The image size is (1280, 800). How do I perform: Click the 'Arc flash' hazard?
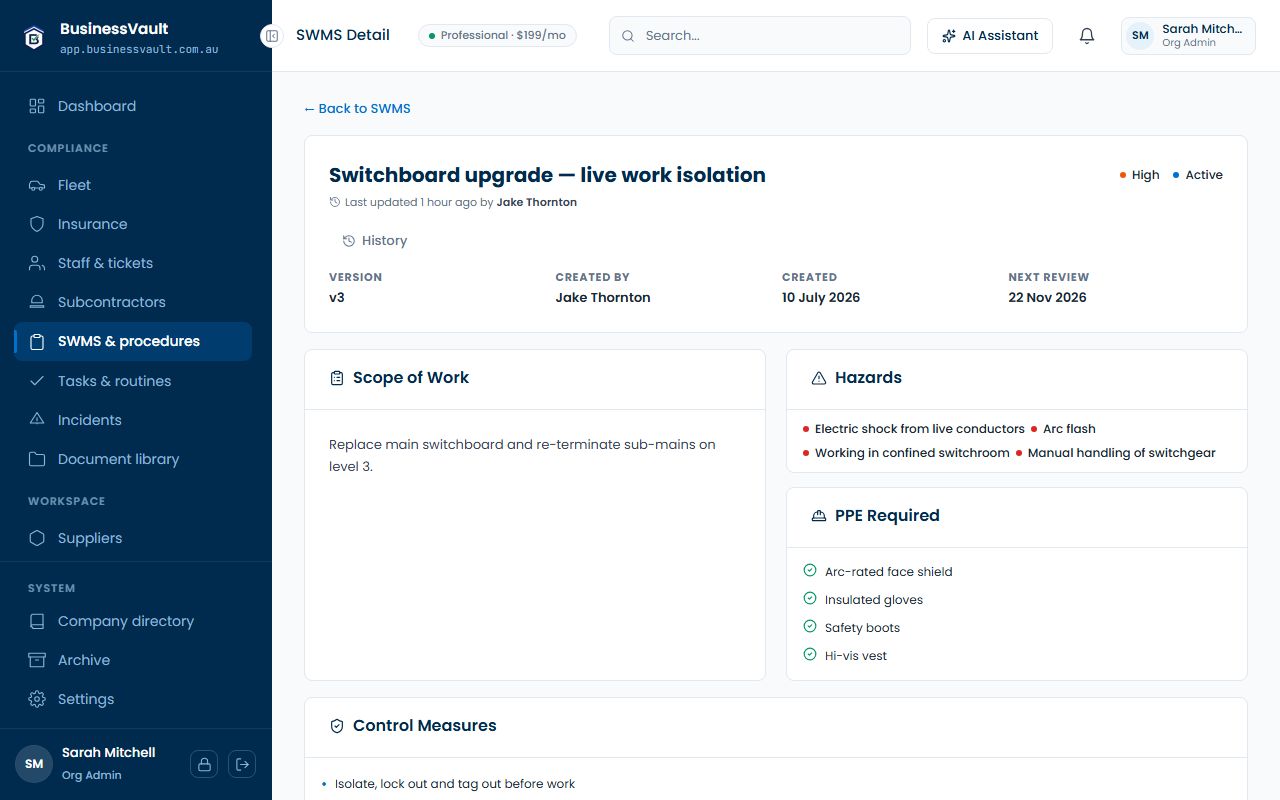coord(1063,429)
